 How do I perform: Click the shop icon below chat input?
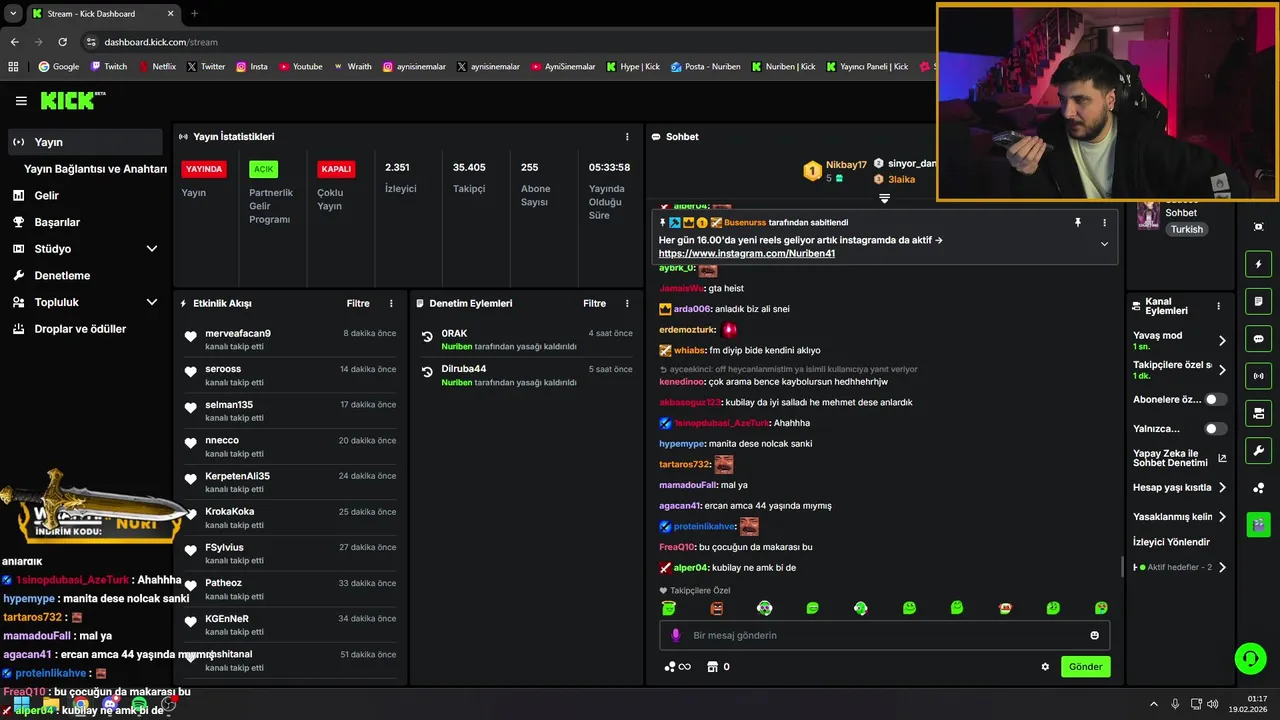[x=712, y=667]
